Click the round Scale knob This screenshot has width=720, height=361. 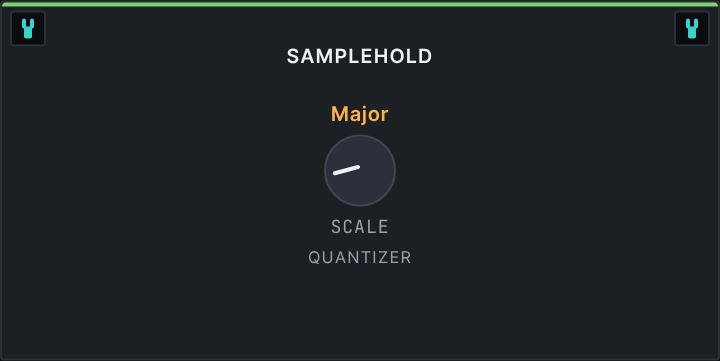(360, 170)
